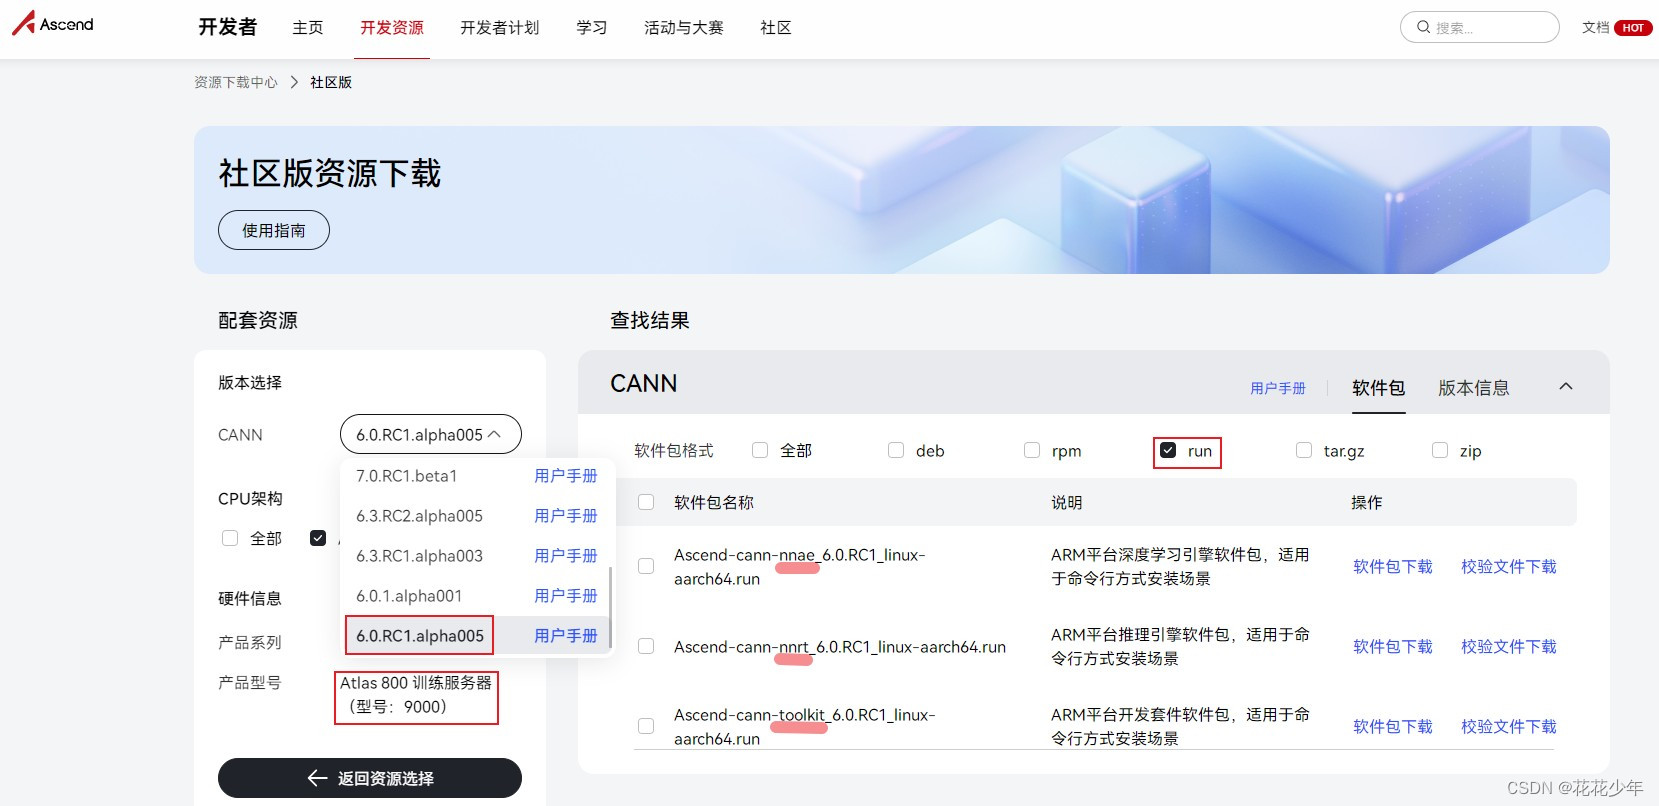Open the 社区 nav item
The height and width of the screenshot is (806, 1659).
776,28
